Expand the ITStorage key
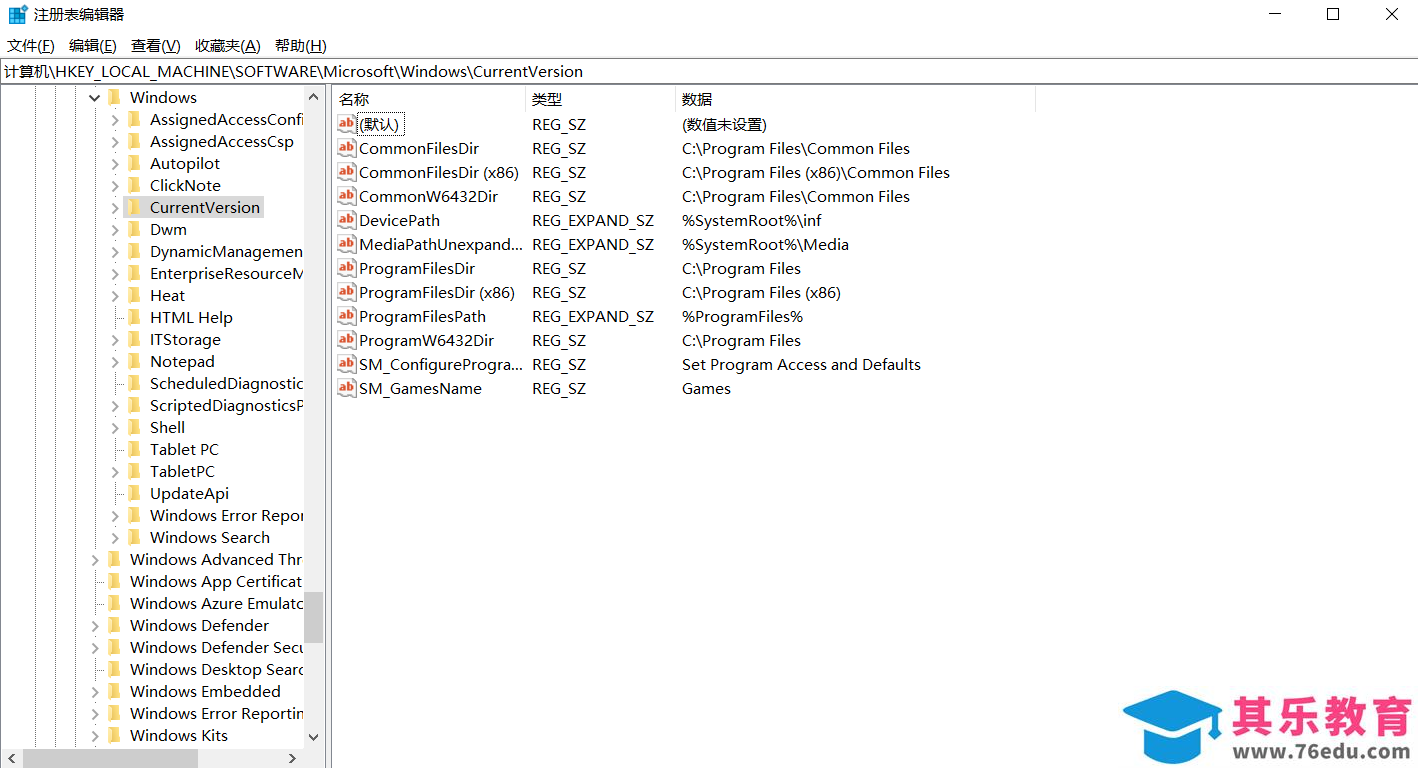This screenshot has width=1418, height=768. 115,340
